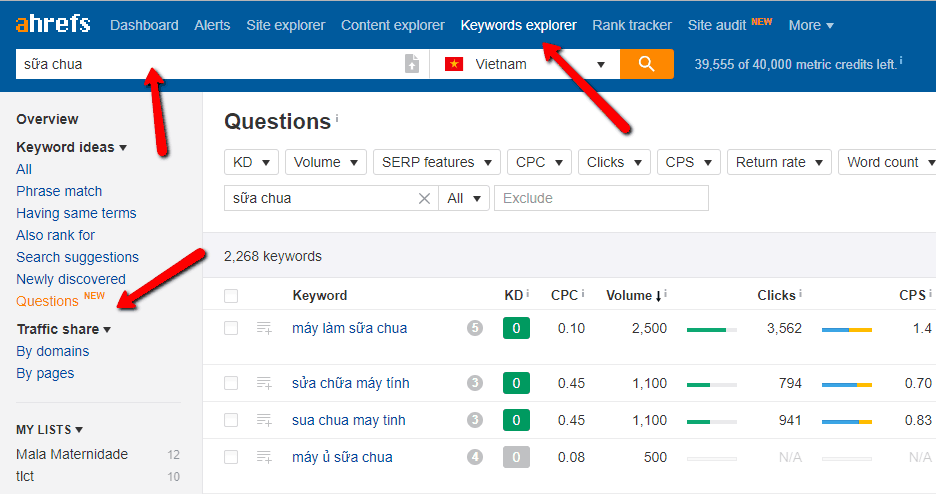
Task: Tick the checkbox for sua chua may tinh
Action: point(232,420)
